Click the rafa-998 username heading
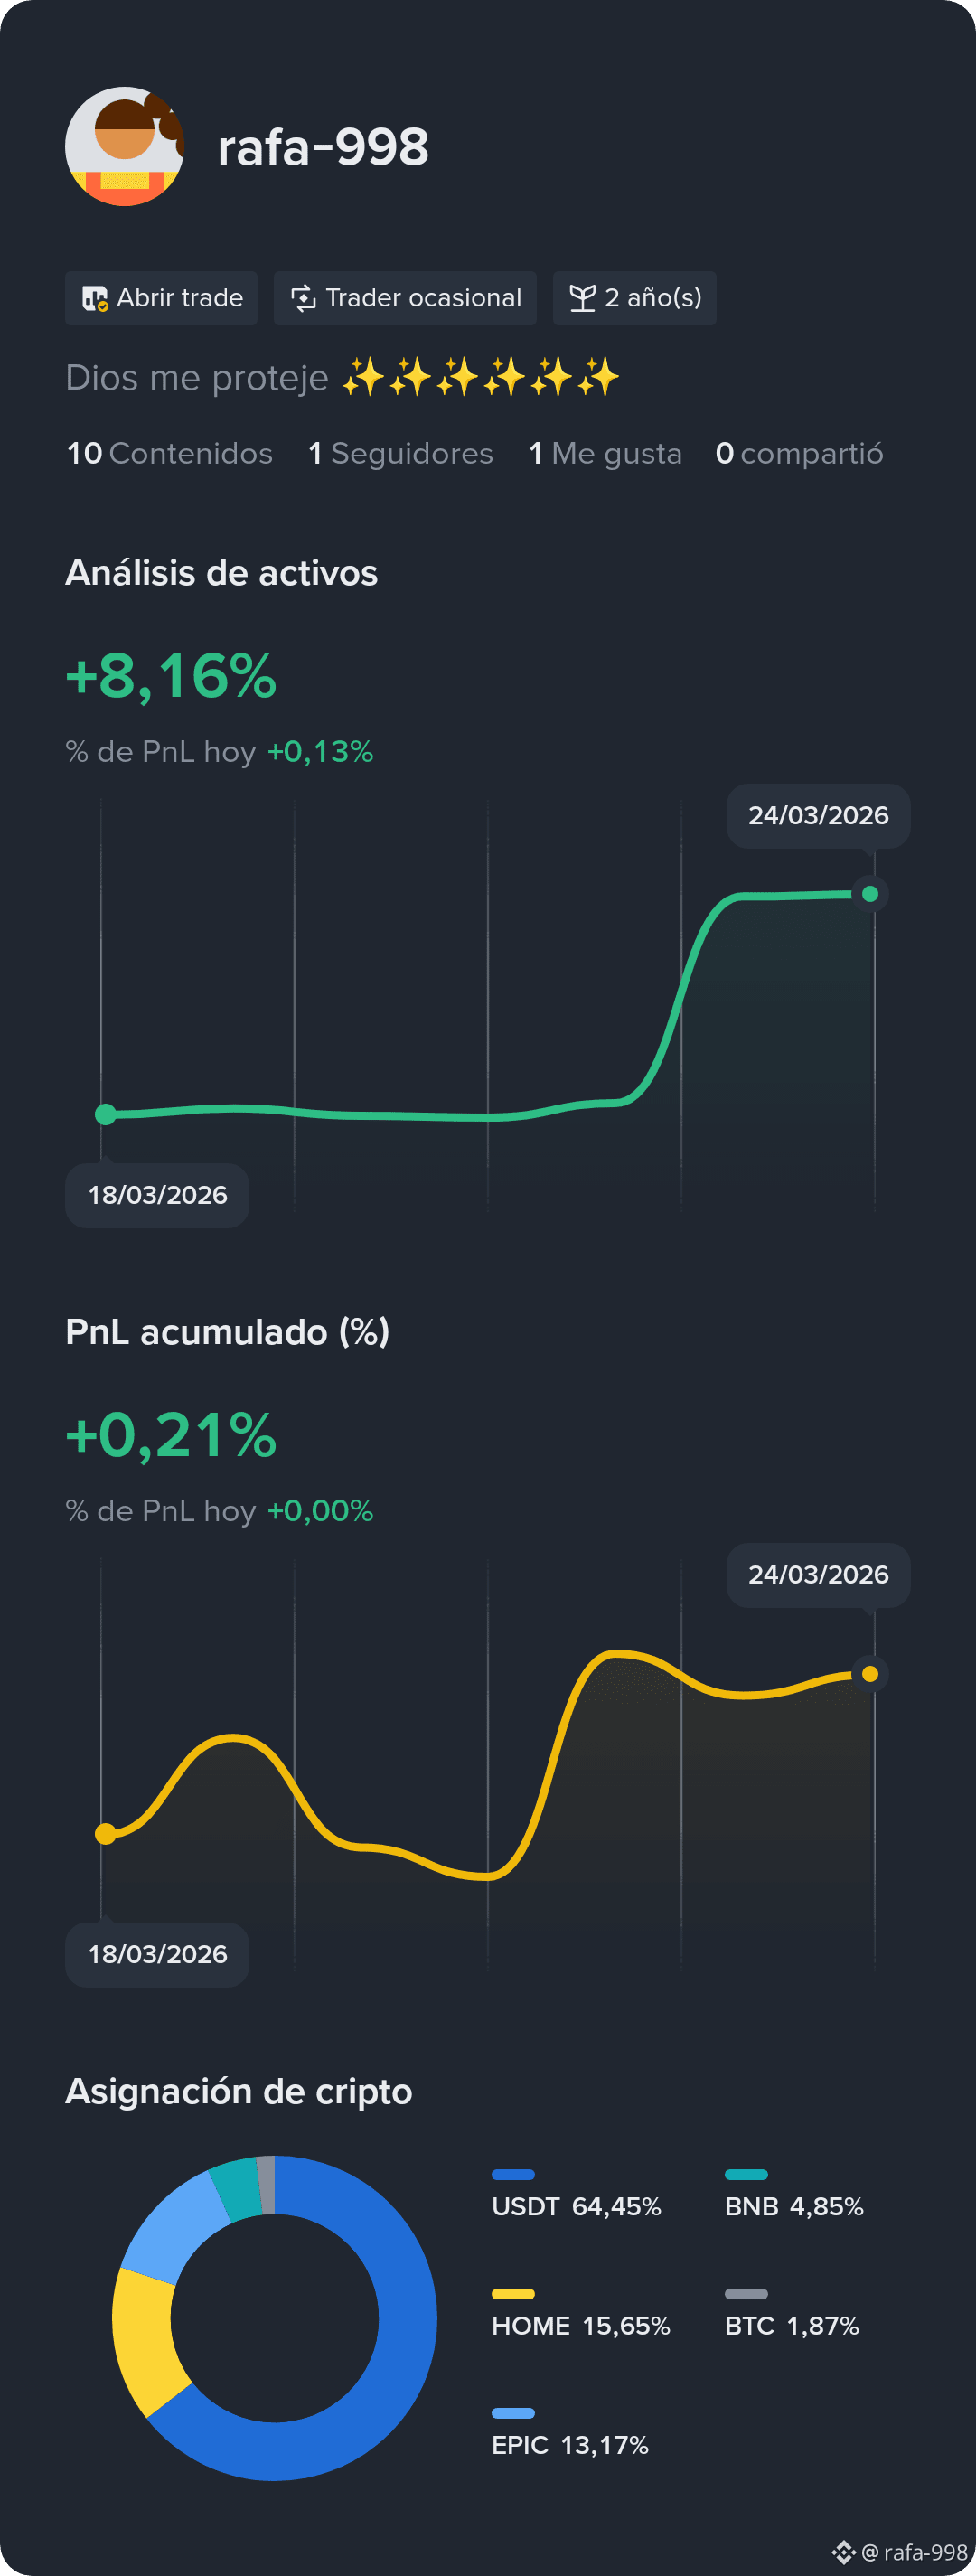This screenshot has height=2576, width=976. tap(323, 147)
